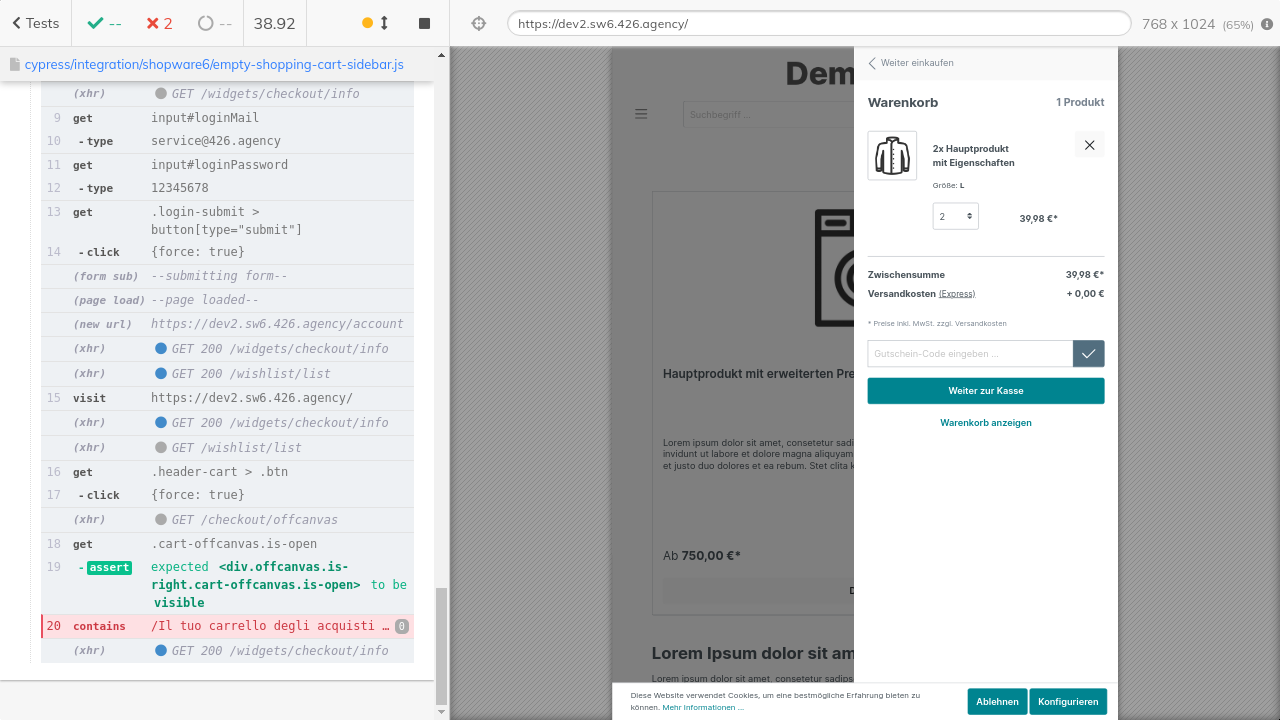Image resolution: width=1280 pixels, height=720 pixels.
Task: Click Weiter einkaufen to close cart
Action: pos(911,63)
